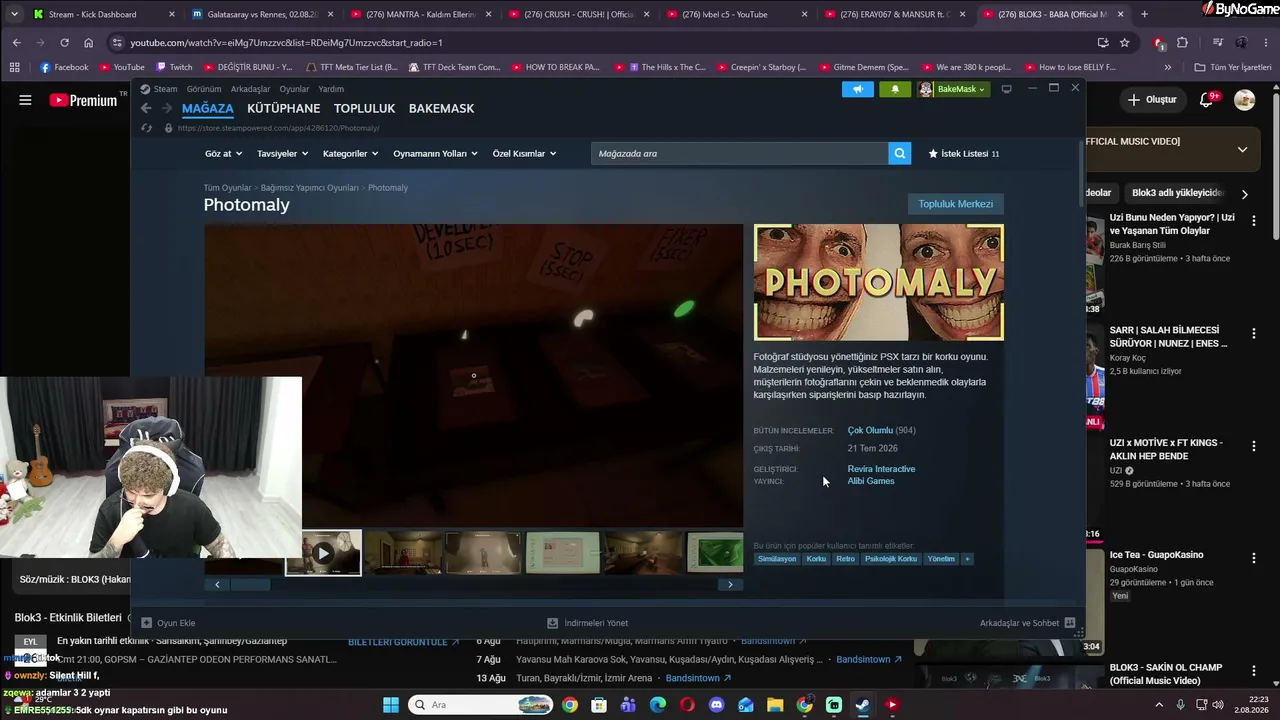
Task: Click the Chrome address bar URL
Action: (x=286, y=43)
